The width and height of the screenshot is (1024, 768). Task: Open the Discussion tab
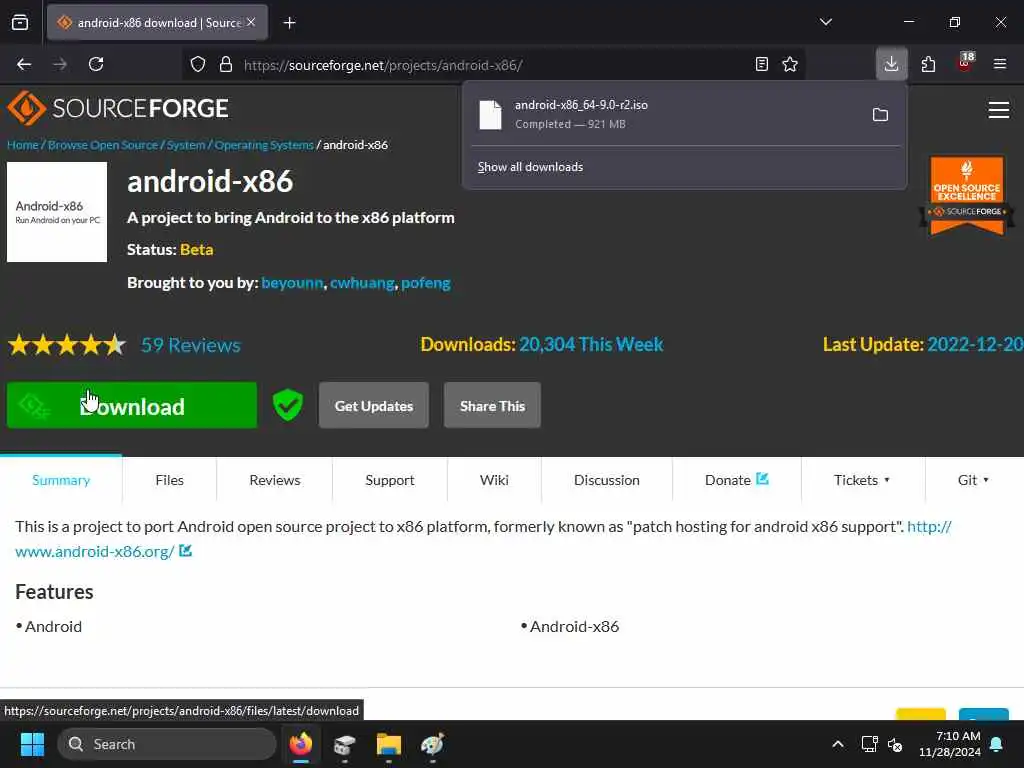[607, 480]
